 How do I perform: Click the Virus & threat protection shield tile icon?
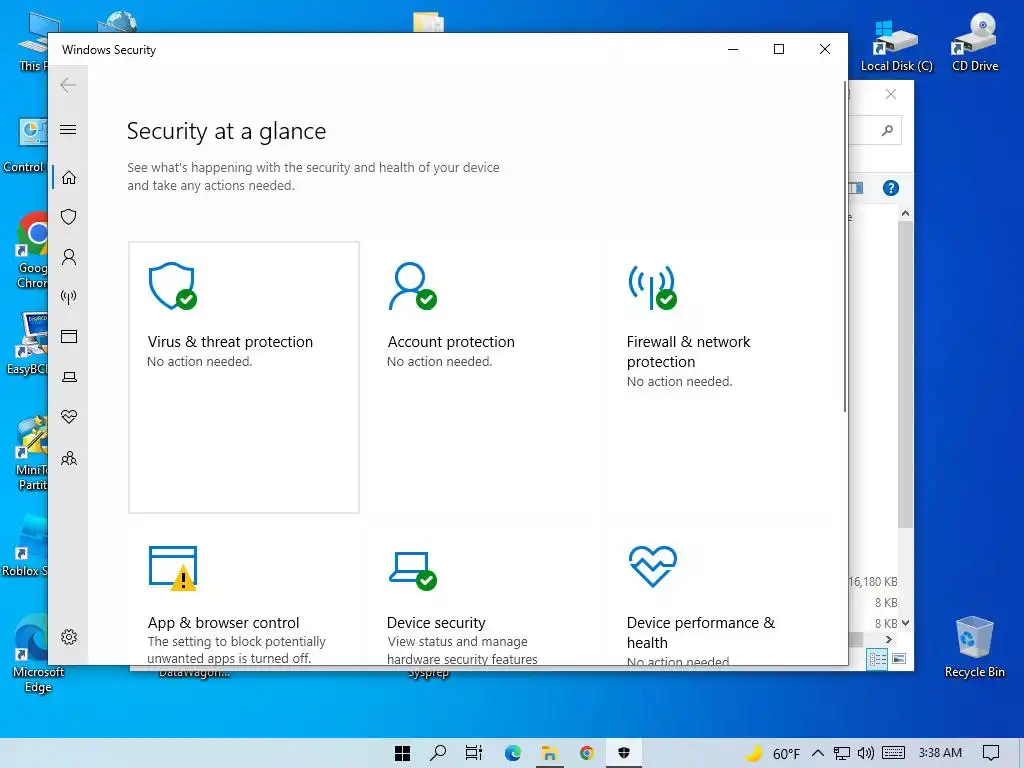pos(172,286)
